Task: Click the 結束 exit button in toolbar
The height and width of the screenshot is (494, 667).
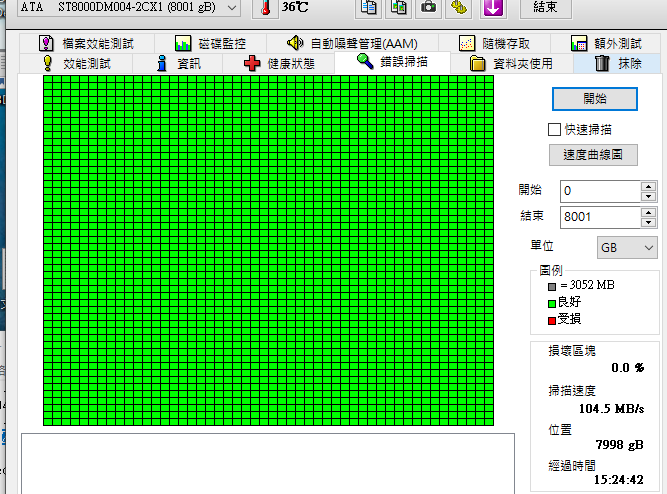Action: pos(545,8)
